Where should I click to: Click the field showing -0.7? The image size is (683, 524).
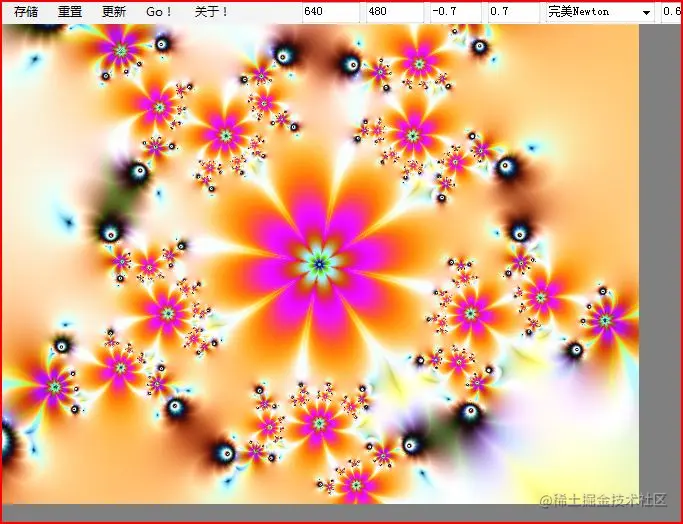pyautogui.click(x=456, y=12)
